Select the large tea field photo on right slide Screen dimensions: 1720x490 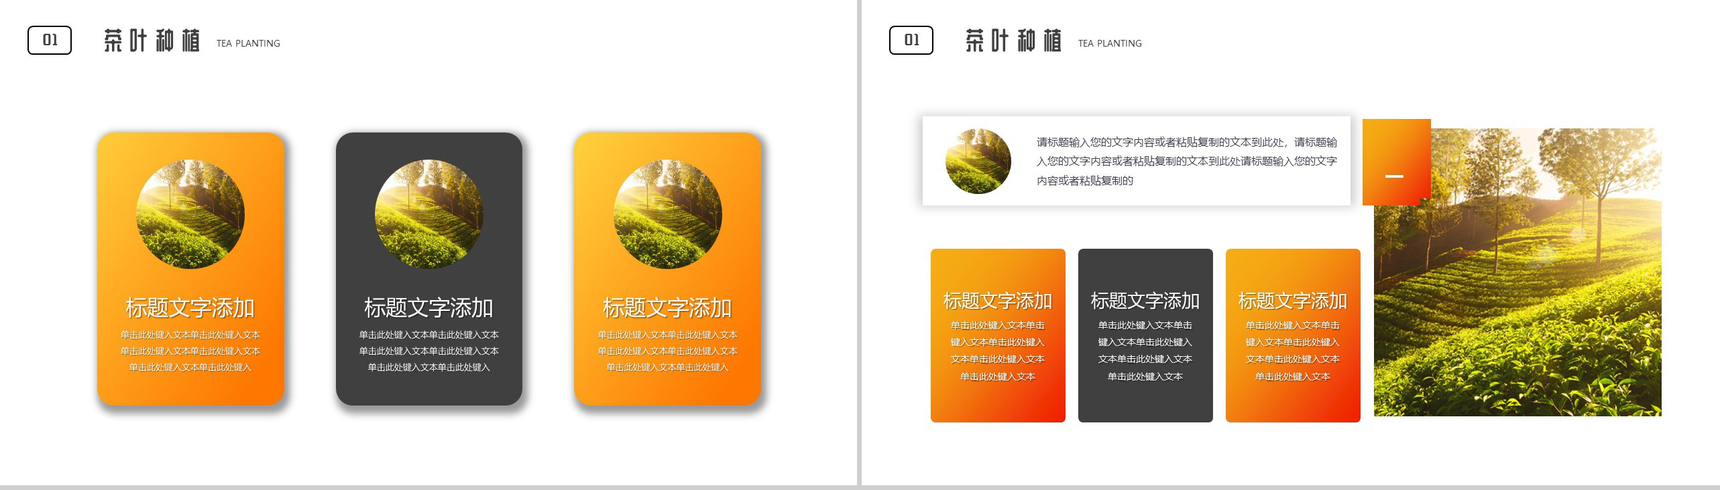click(x=1518, y=272)
